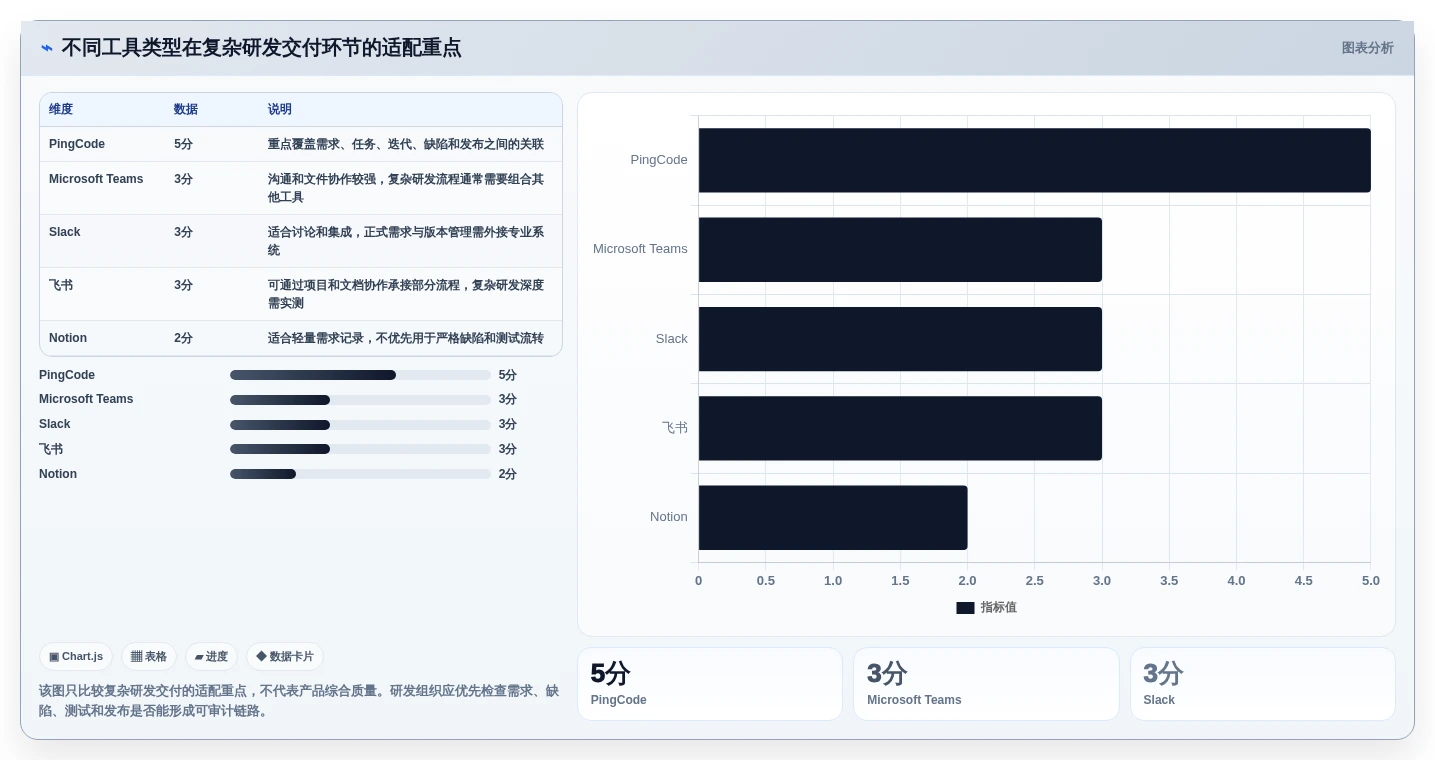Click the Notion y-axis label on chart
The image size is (1435, 760).
(669, 517)
